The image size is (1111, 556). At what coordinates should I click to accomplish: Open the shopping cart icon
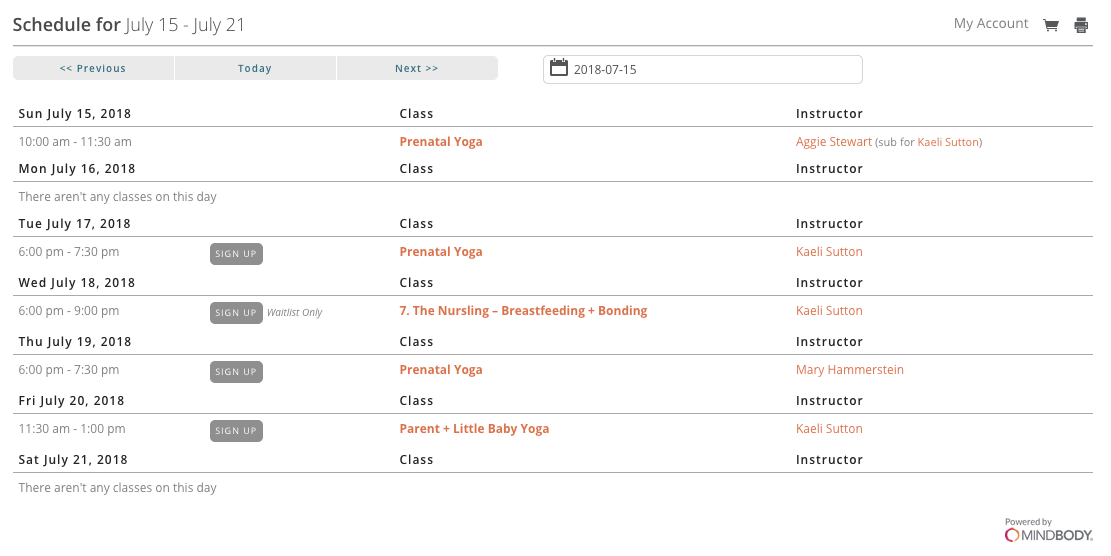[1051, 25]
